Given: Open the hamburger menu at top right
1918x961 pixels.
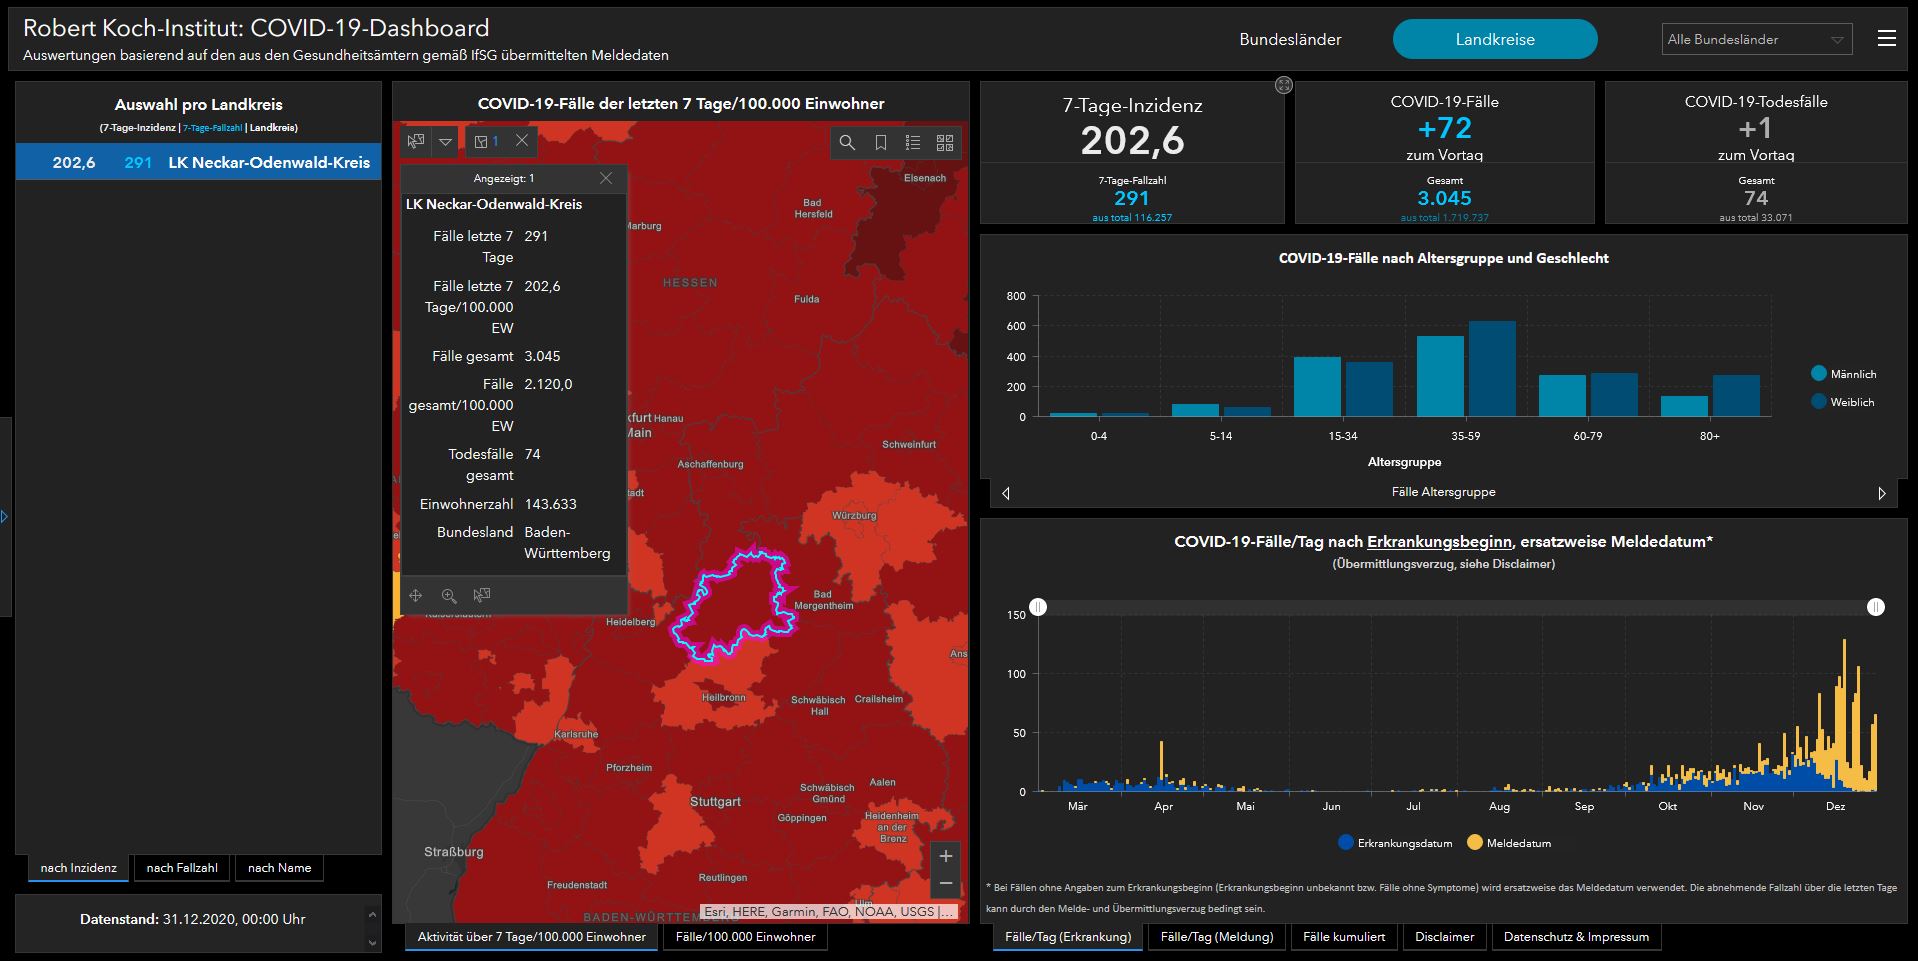Looking at the screenshot, I should click(1886, 38).
